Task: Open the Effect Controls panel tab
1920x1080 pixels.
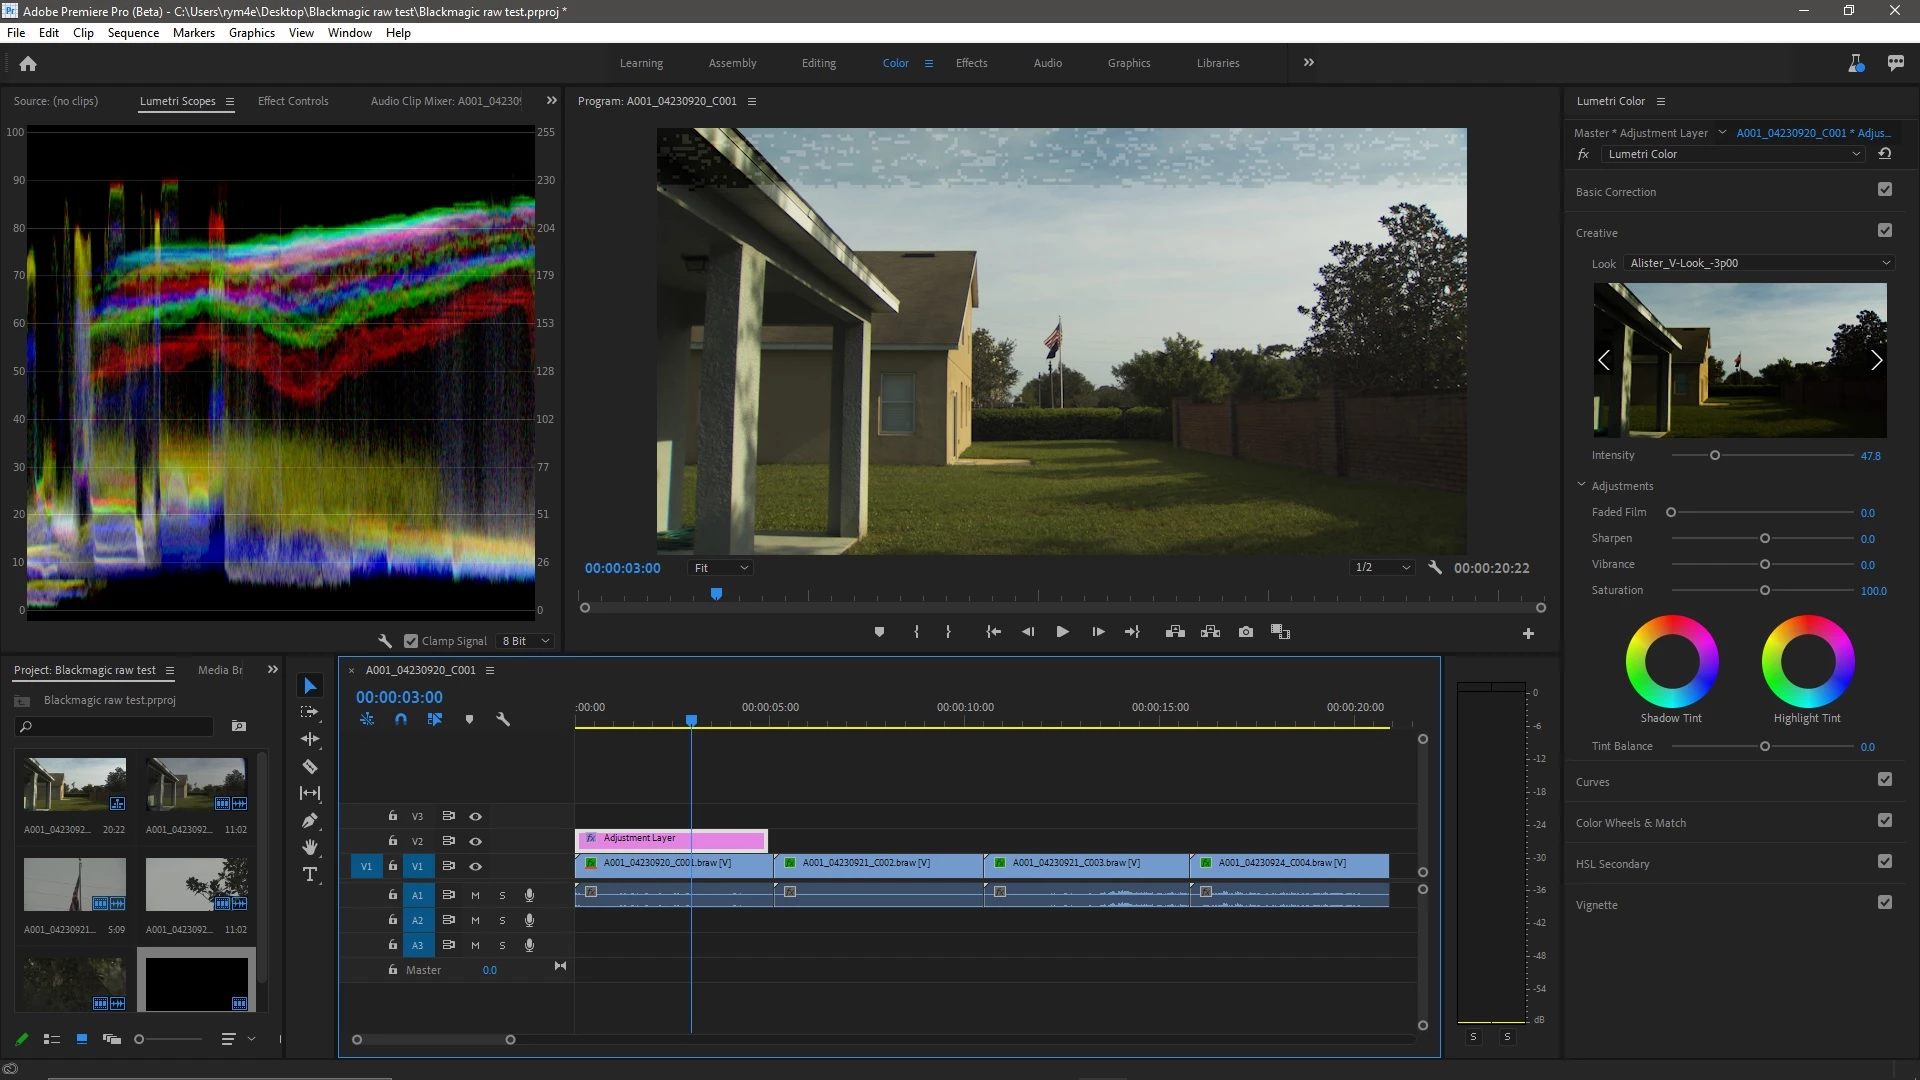Action: tap(292, 101)
